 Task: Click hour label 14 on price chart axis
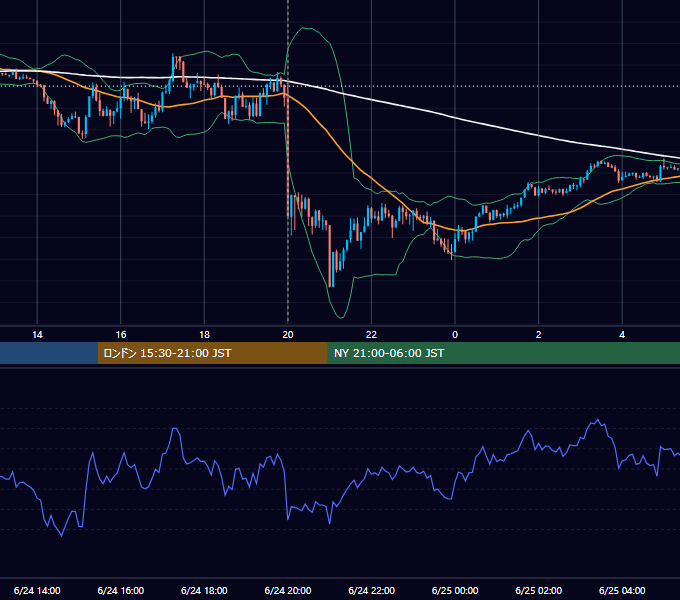pos(37,335)
